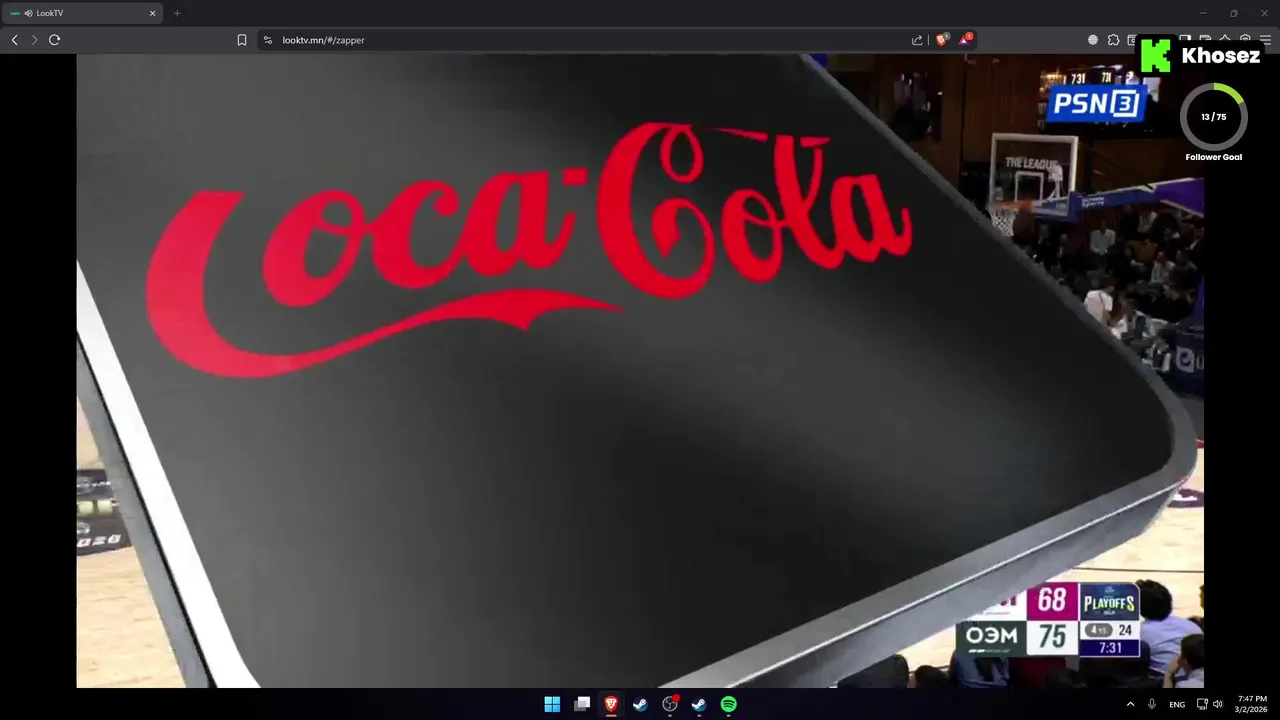Restore down the browser window
The height and width of the screenshot is (720, 1280).
1233,13
